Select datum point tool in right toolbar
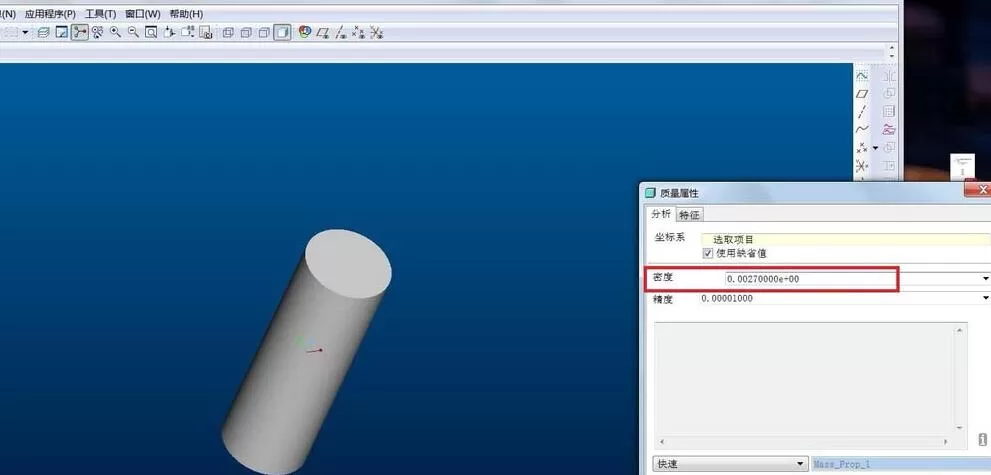 point(862,148)
